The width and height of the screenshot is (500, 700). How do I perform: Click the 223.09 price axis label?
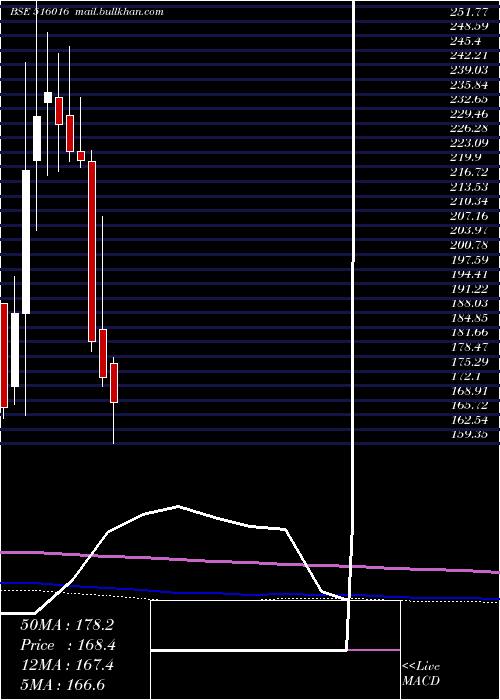tap(469, 143)
